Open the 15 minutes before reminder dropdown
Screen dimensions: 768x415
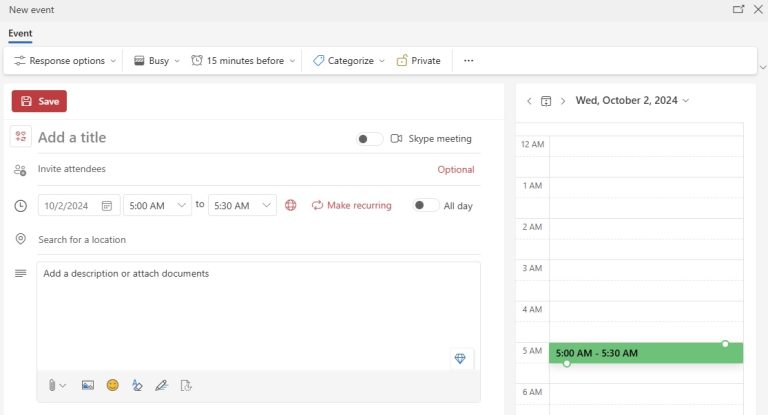pos(244,61)
